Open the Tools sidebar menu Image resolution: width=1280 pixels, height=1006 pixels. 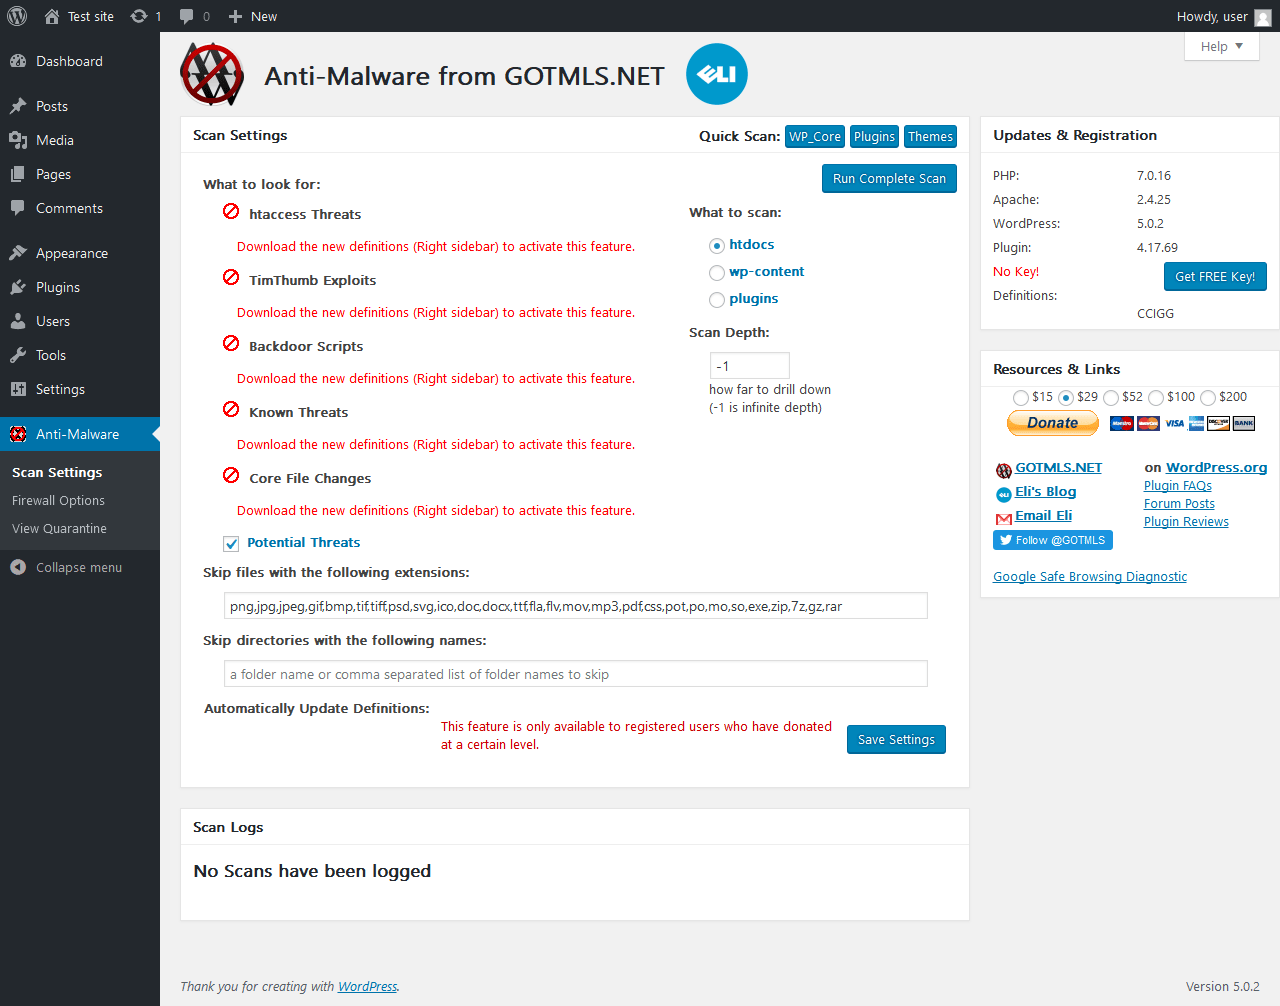click(x=80, y=355)
